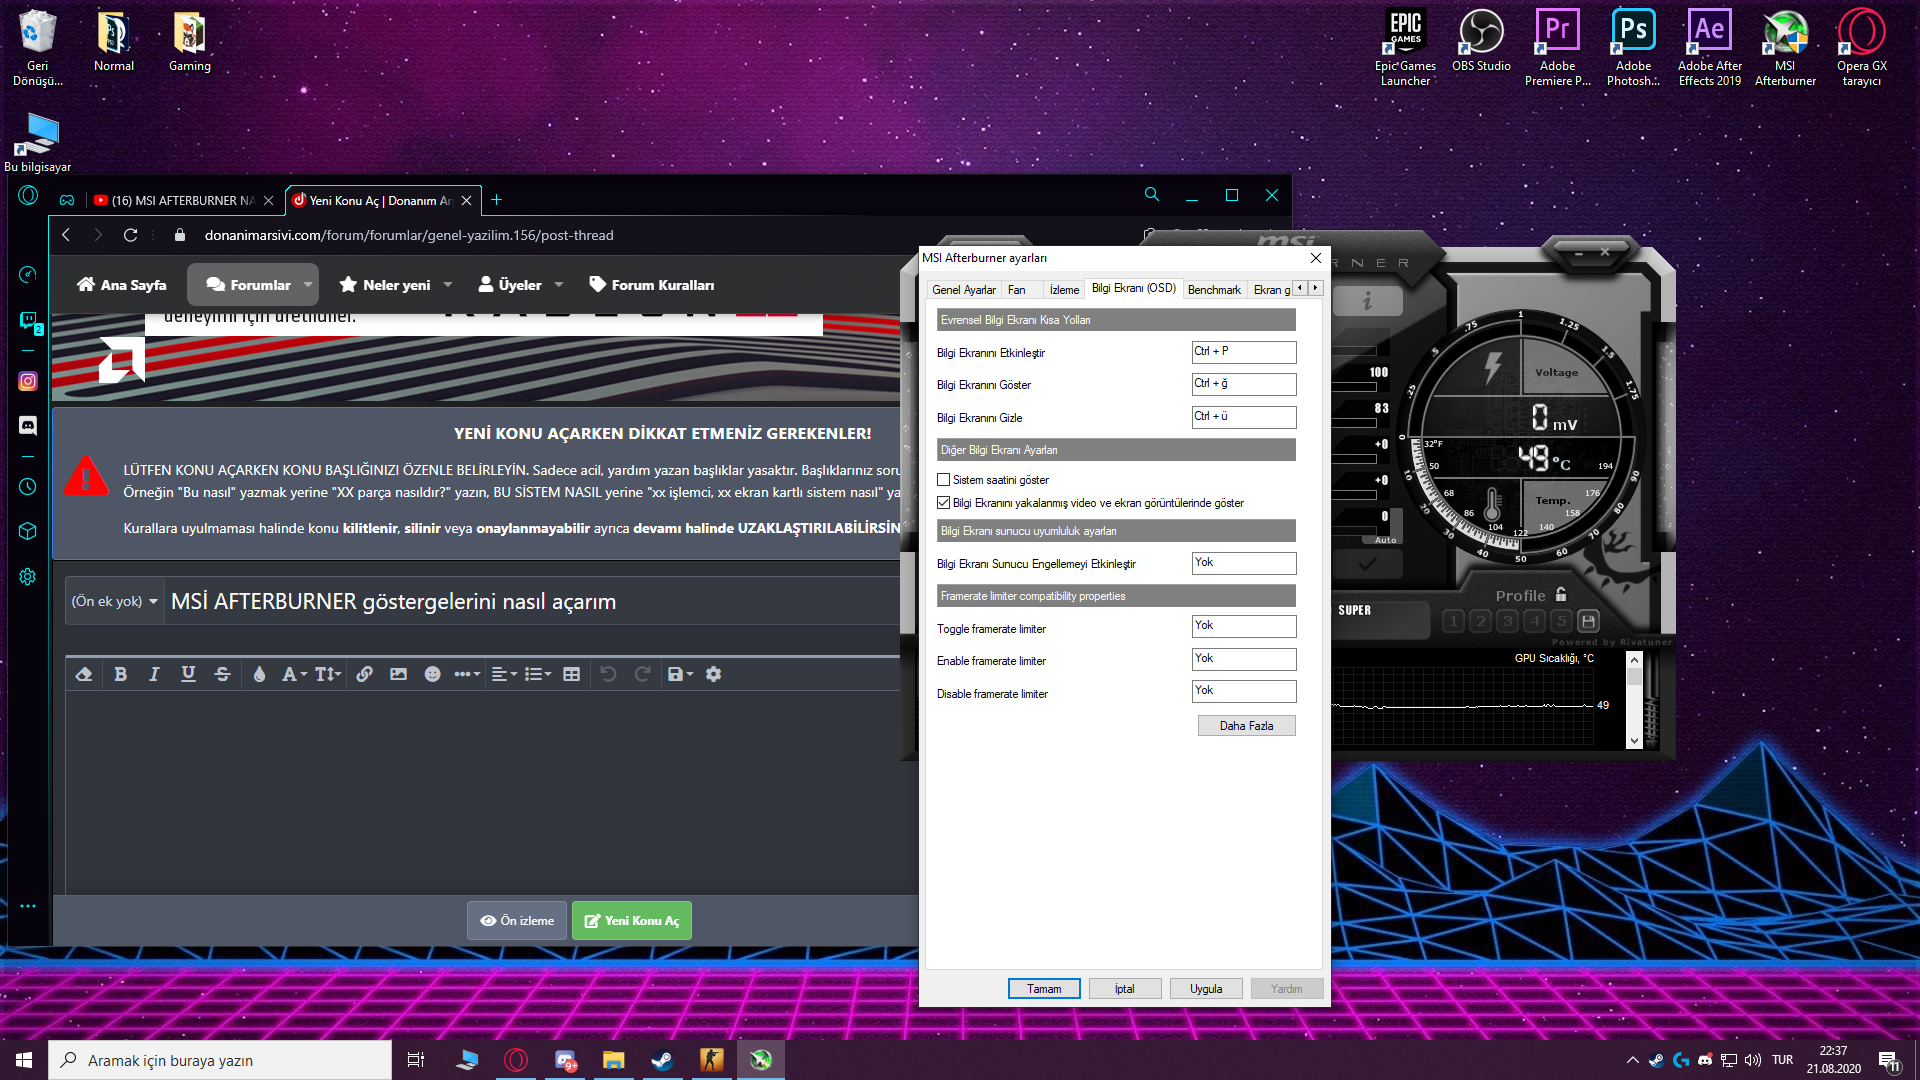Open Discord in Opera GX sidebar
Image resolution: width=1920 pixels, height=1080 pixels.
click(28, 425)
